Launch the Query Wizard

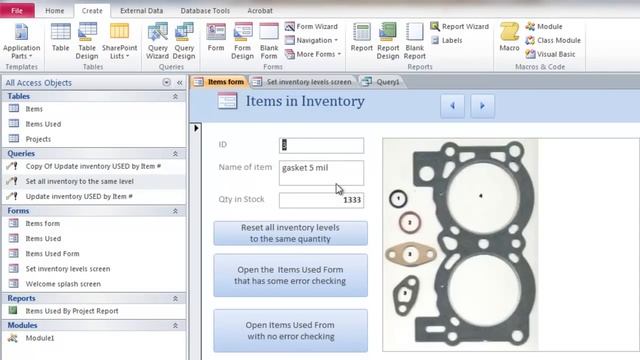[x=158, y=41]
